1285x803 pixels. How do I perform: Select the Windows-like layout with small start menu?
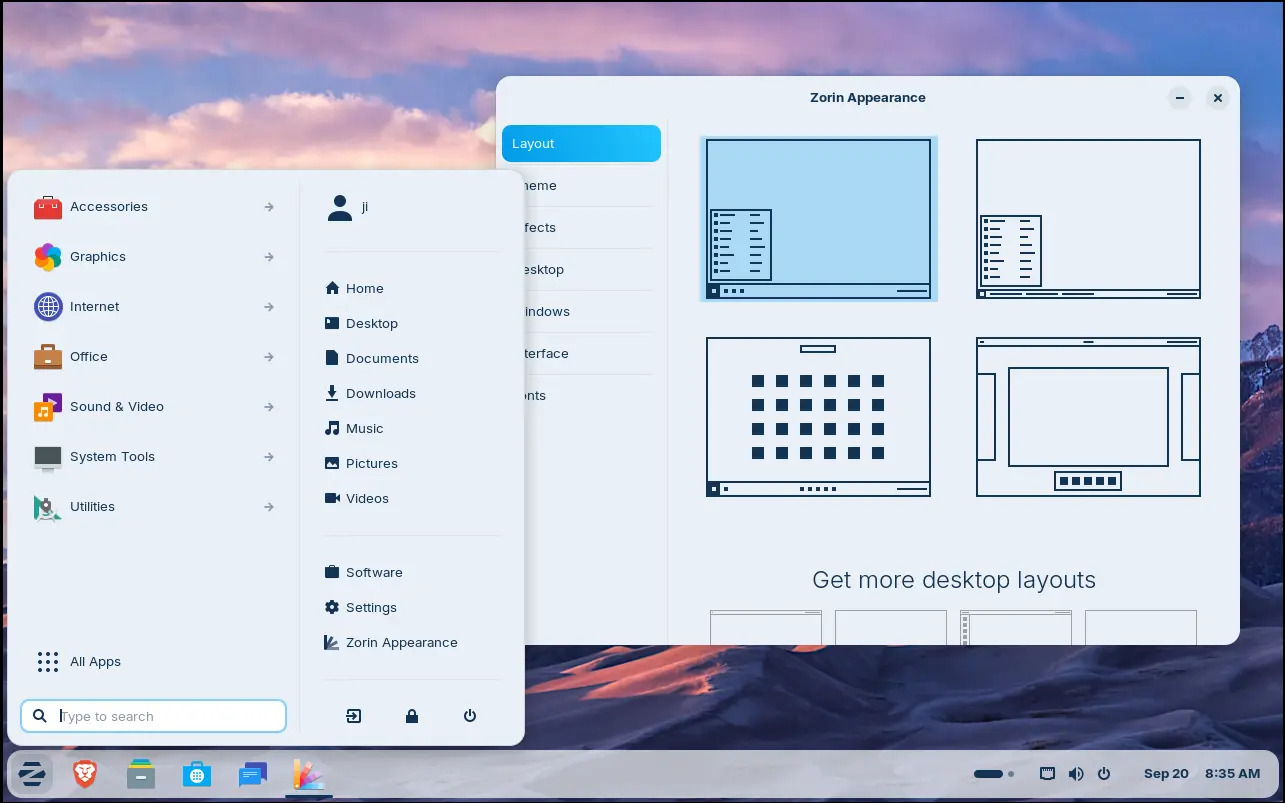818,219
